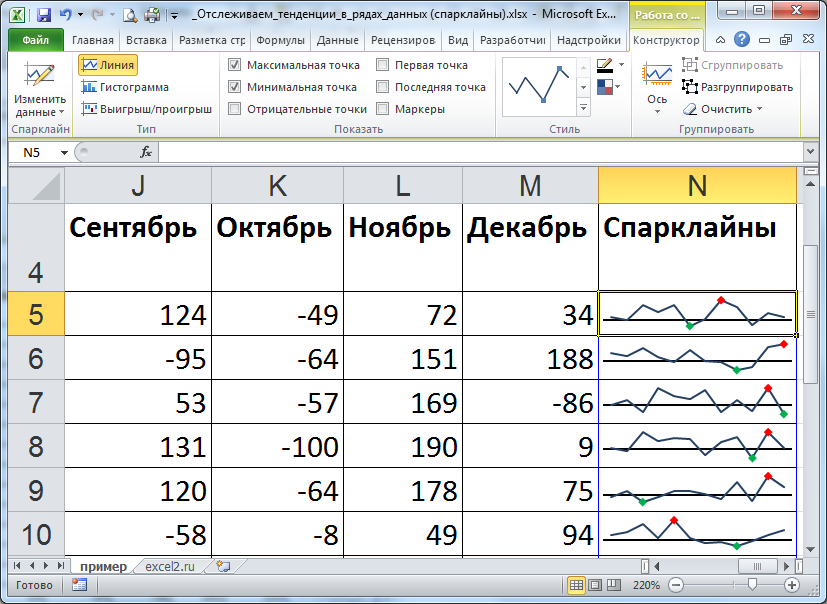Screen dimensions: 827x604
Task: Choose the Выигрыш/проигрыш sparkline type
Action: [x=146, y=109]
